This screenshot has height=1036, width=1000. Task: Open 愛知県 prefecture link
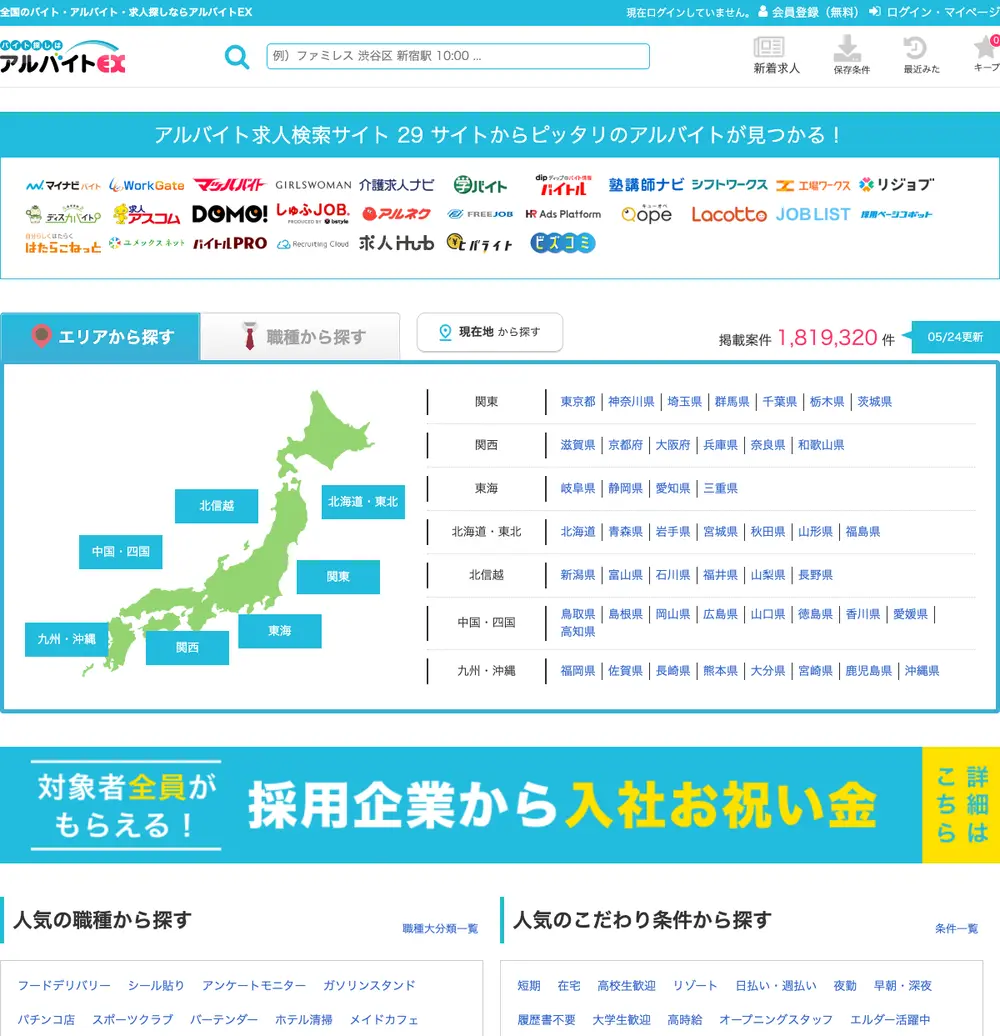tap(673, 488)
